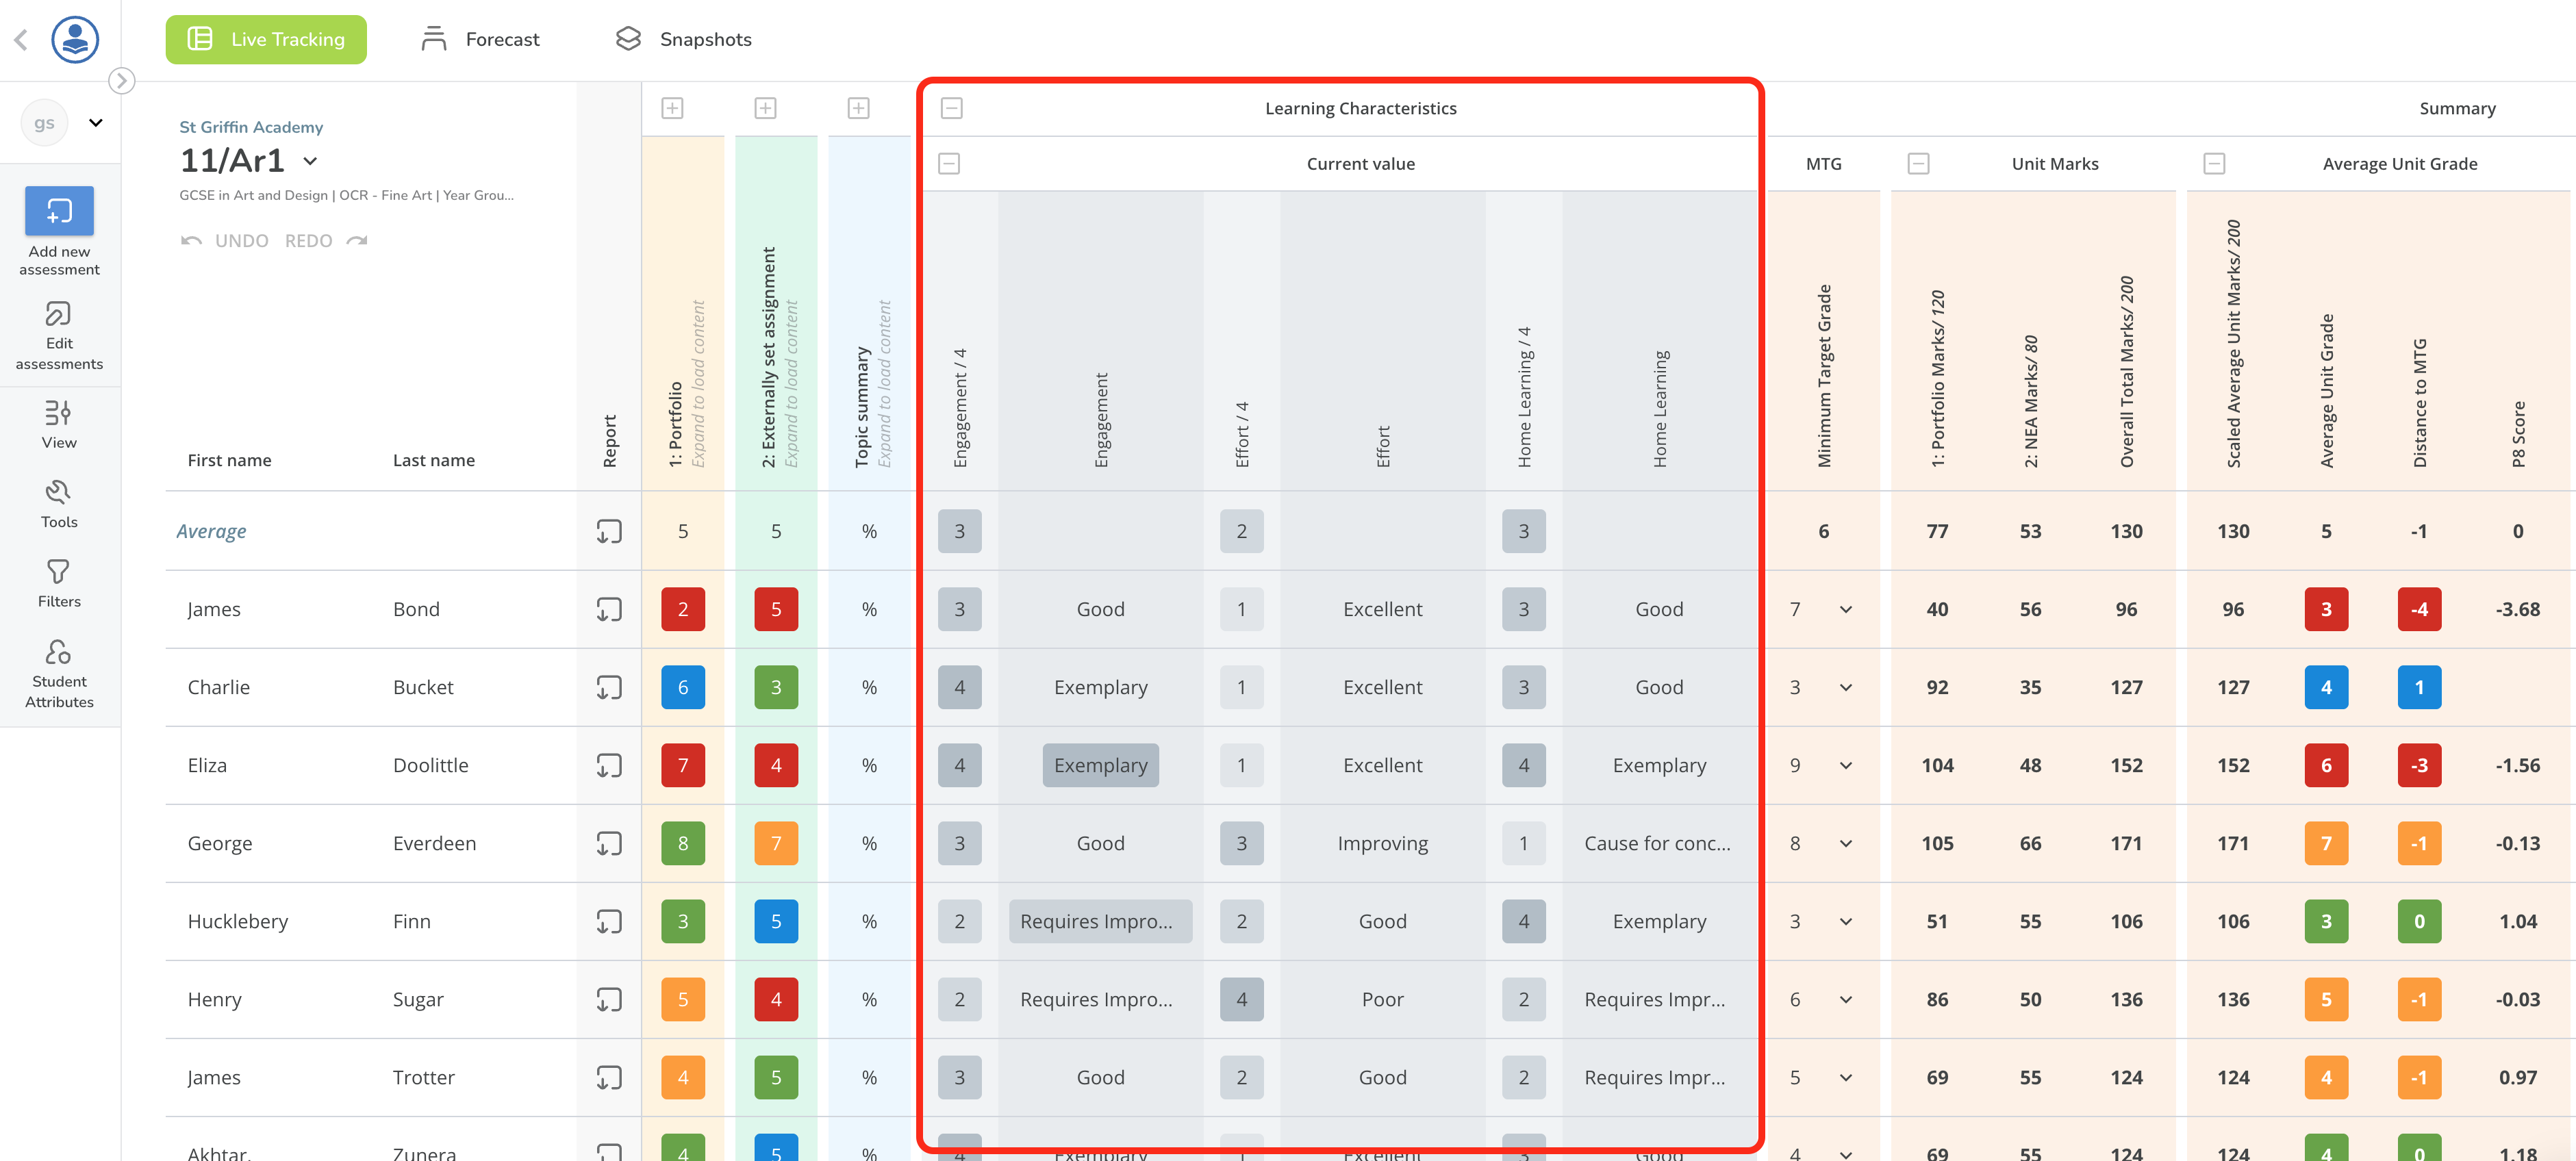Image resolution: width=2576 pixels, height=1161 pixels.
Task: Expand the Topic summary column group
Action: [858, 108]
